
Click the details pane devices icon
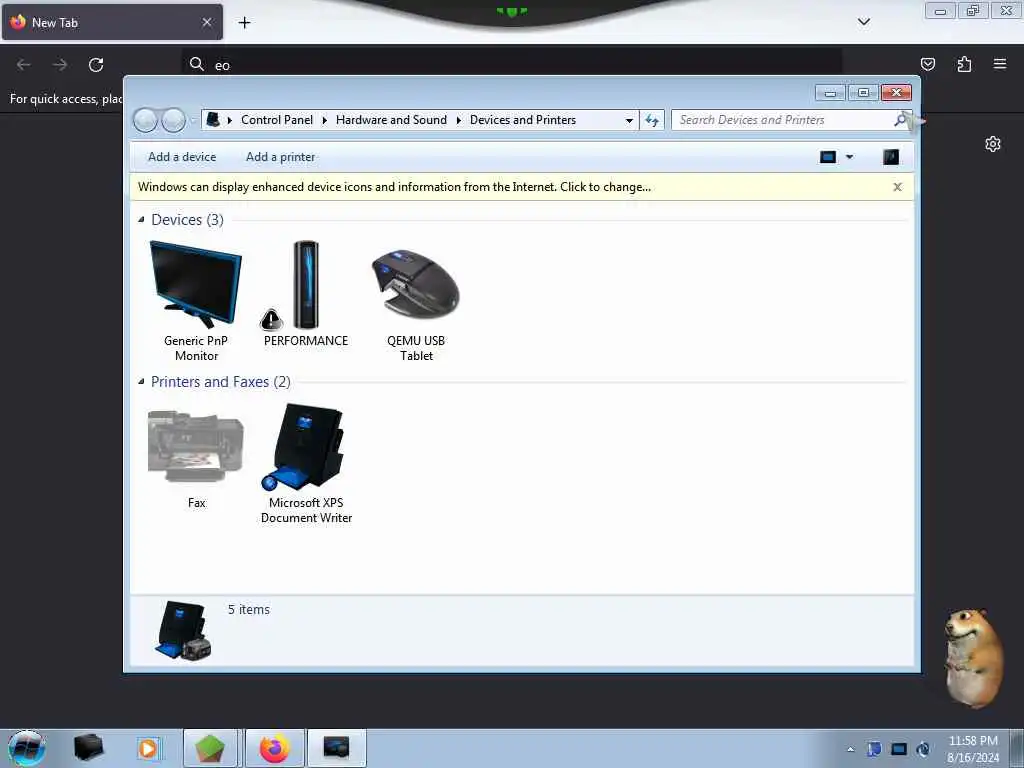click(x=183, y=630)
